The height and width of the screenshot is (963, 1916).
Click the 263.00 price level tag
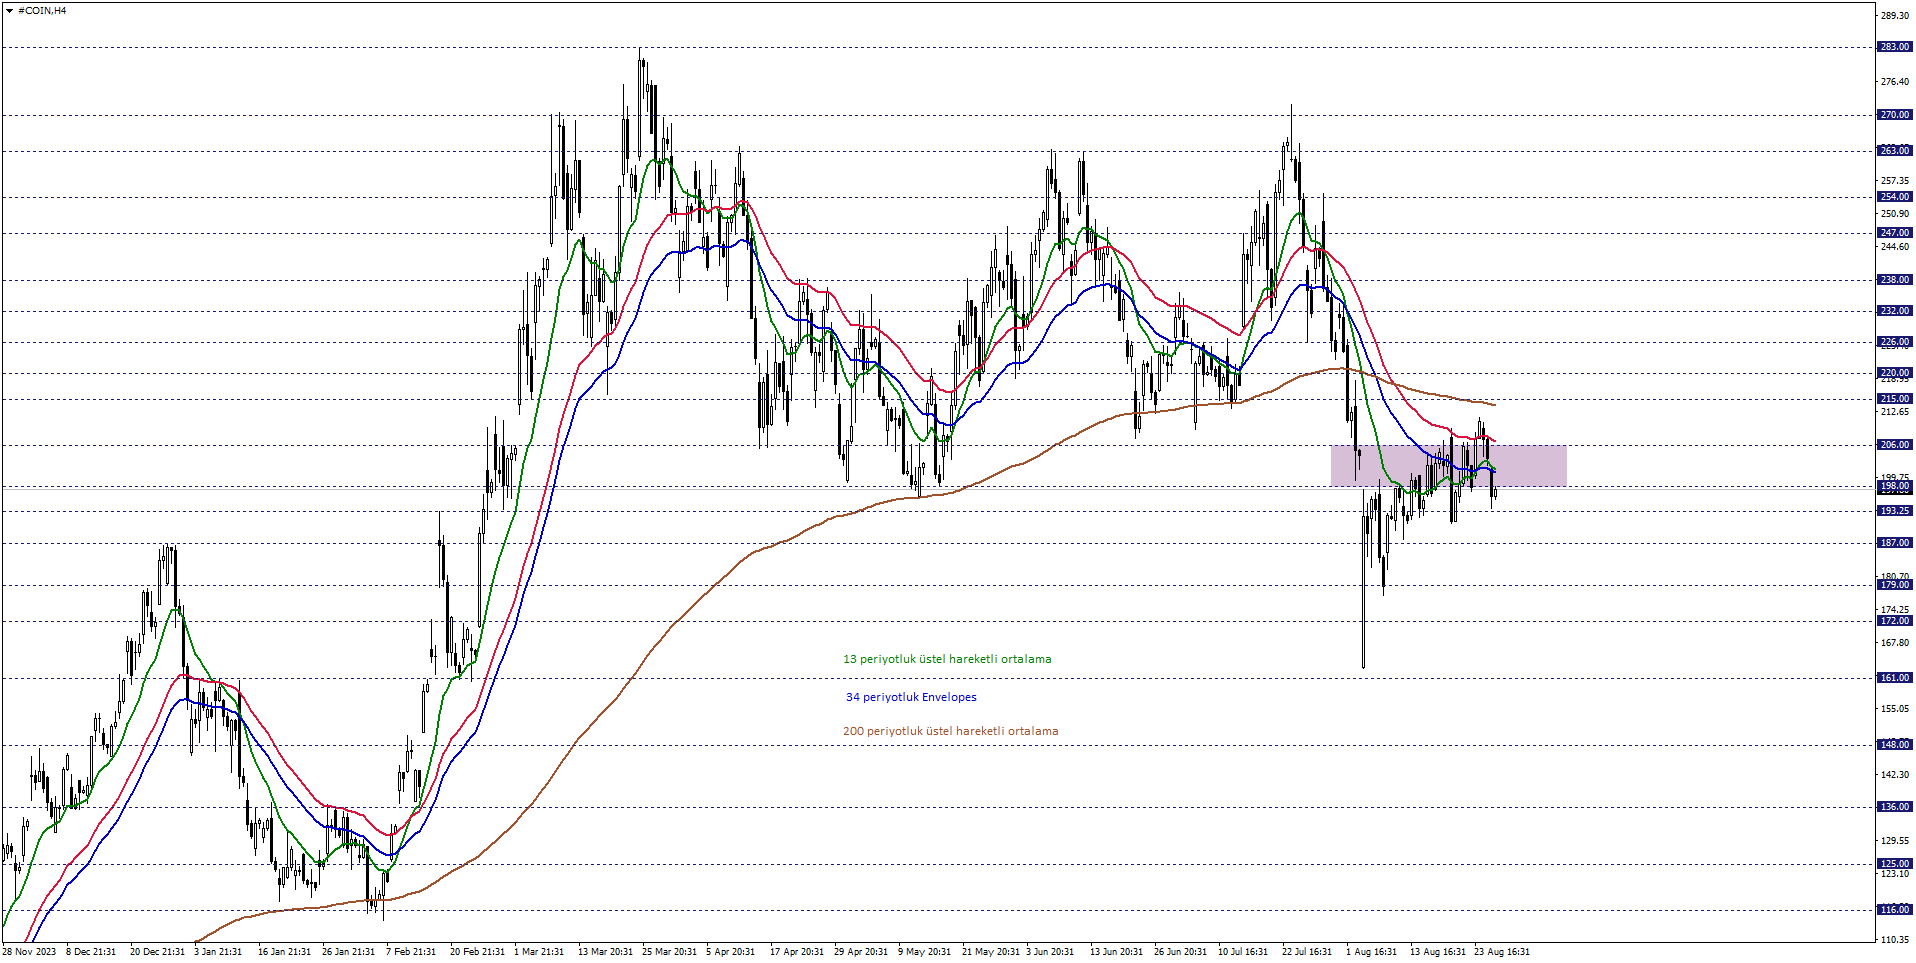[1895, 151]
